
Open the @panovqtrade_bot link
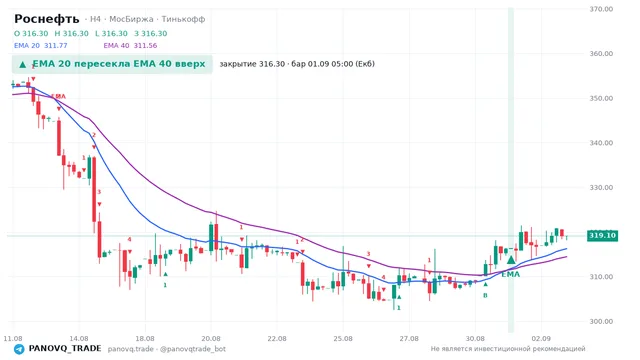(193, 349)
